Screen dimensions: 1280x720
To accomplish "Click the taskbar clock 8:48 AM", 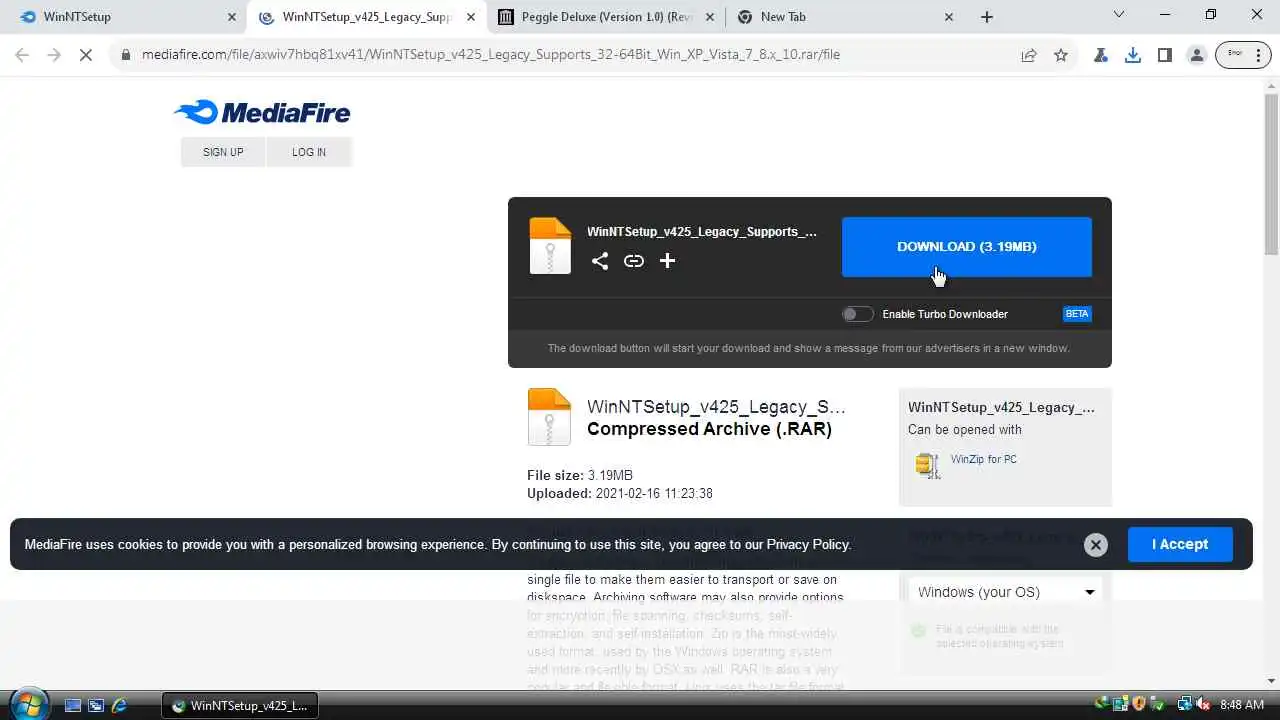I will (1242, 705).
